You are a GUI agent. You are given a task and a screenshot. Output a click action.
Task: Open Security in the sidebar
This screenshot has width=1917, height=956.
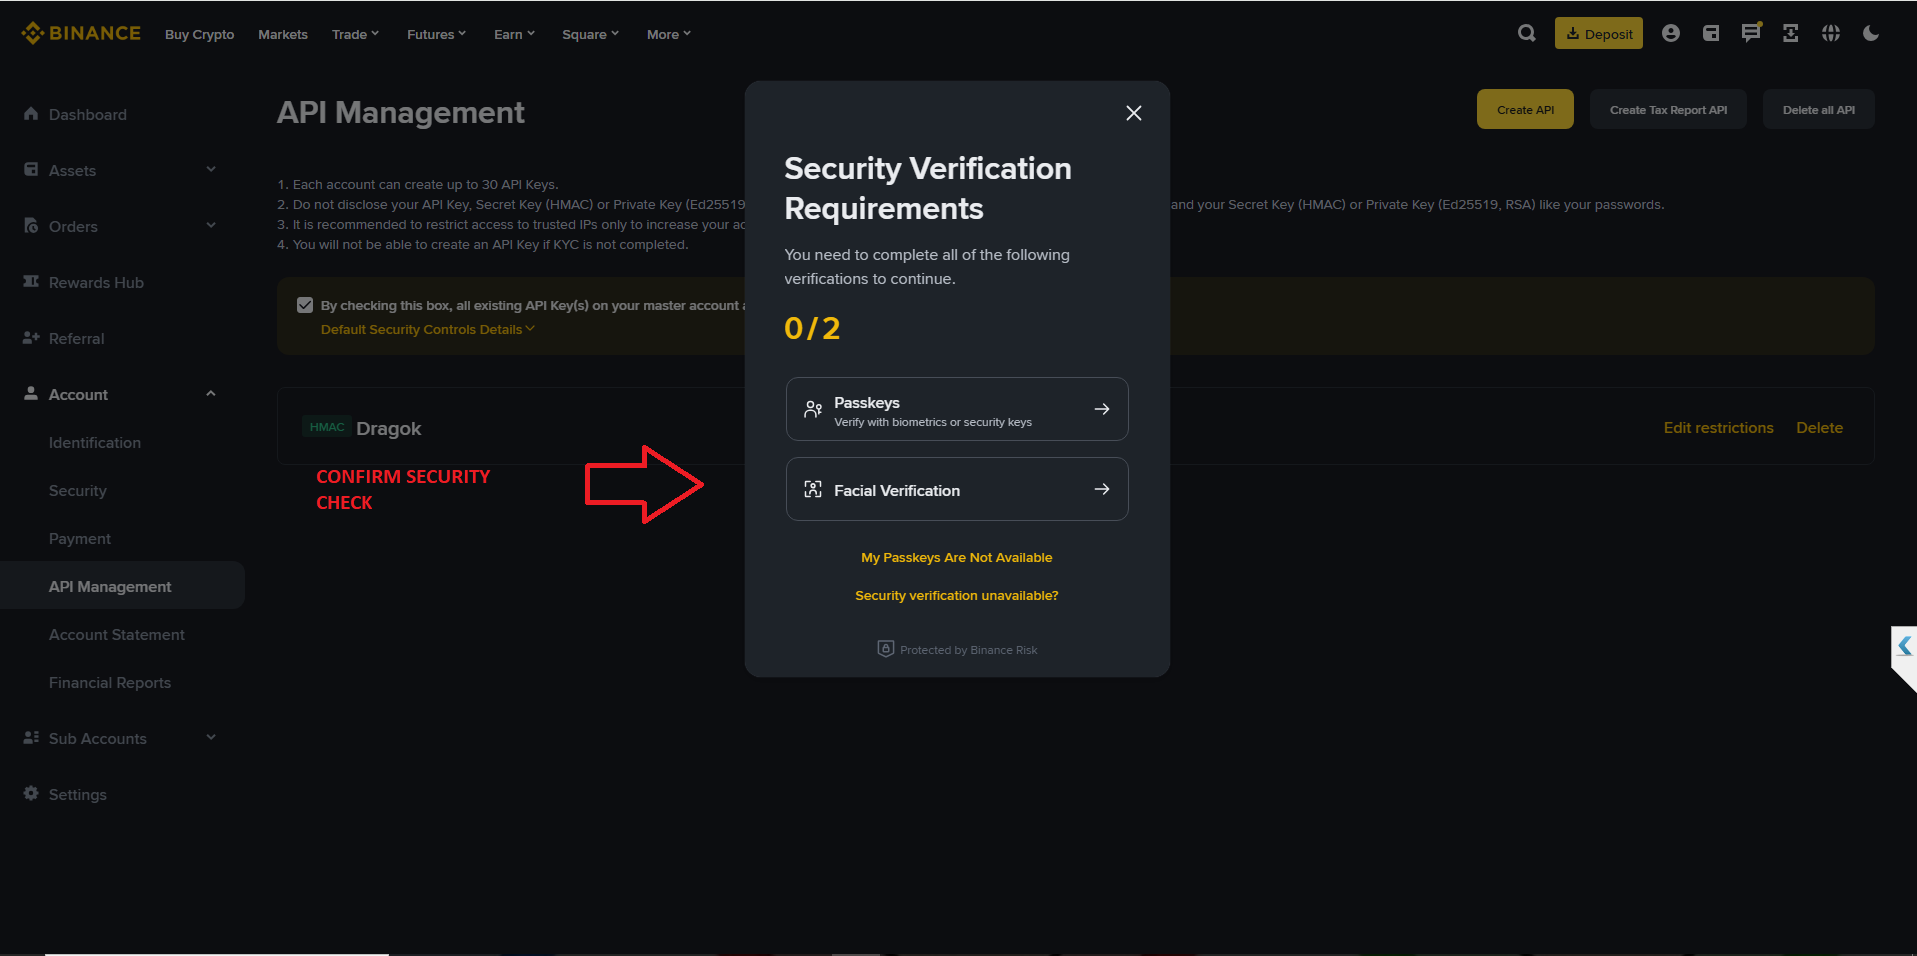pyautogui.click(x=78, y=490)
